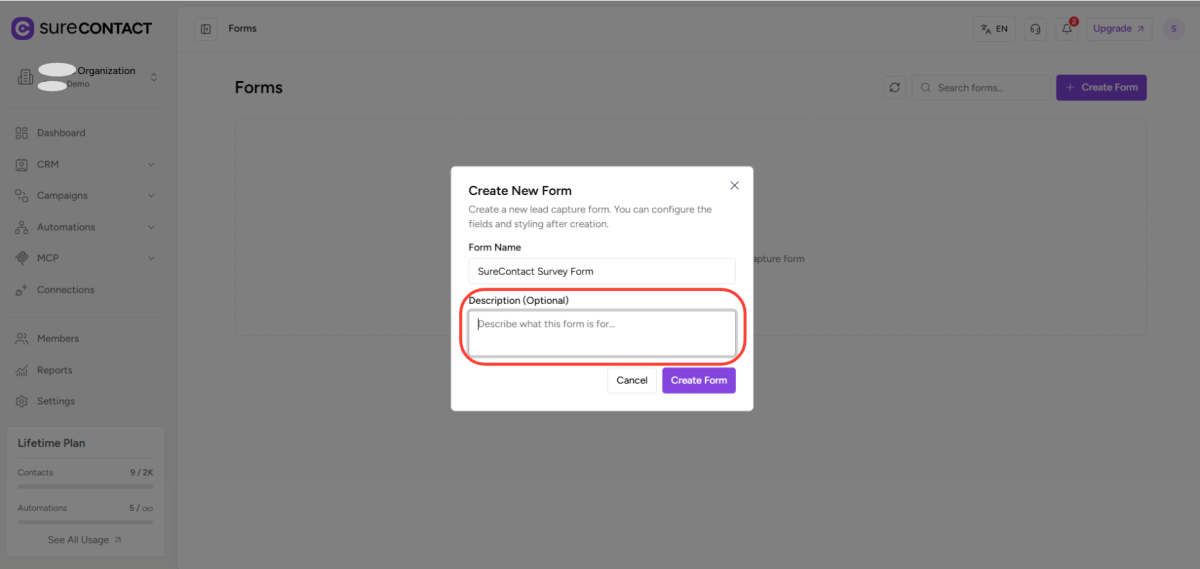Expand the Automations chevron
This screenshot has height=569, width=1200.
[151, 227]
